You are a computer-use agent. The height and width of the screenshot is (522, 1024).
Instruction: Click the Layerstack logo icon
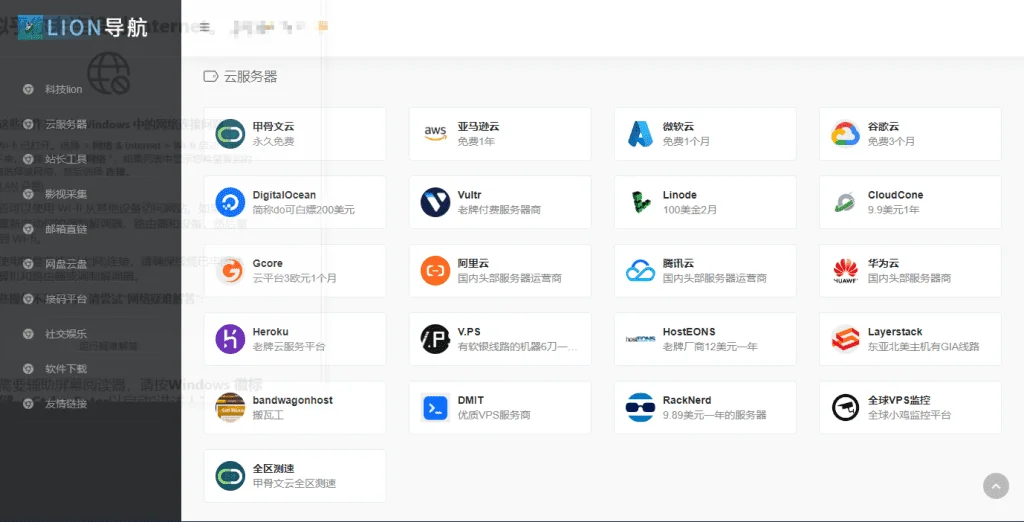[x=845, y=339]
